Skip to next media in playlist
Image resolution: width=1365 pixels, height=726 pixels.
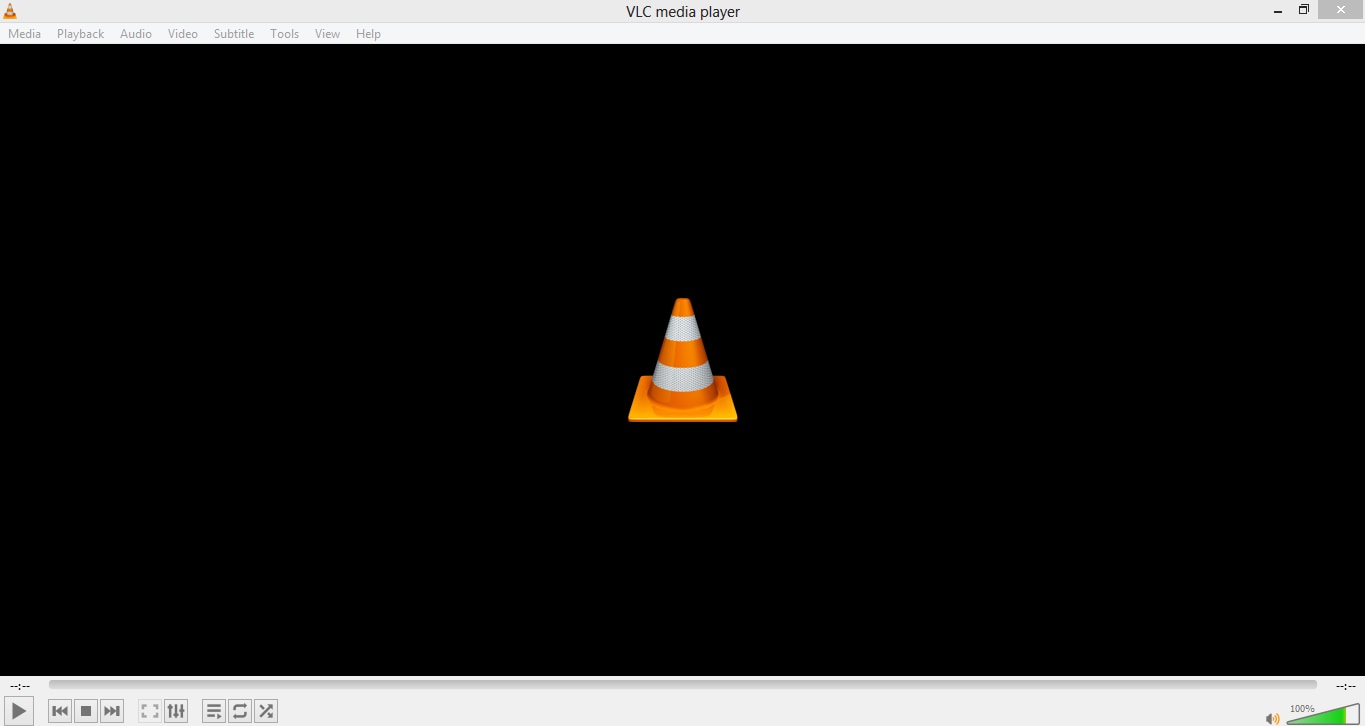coord(112,711)
